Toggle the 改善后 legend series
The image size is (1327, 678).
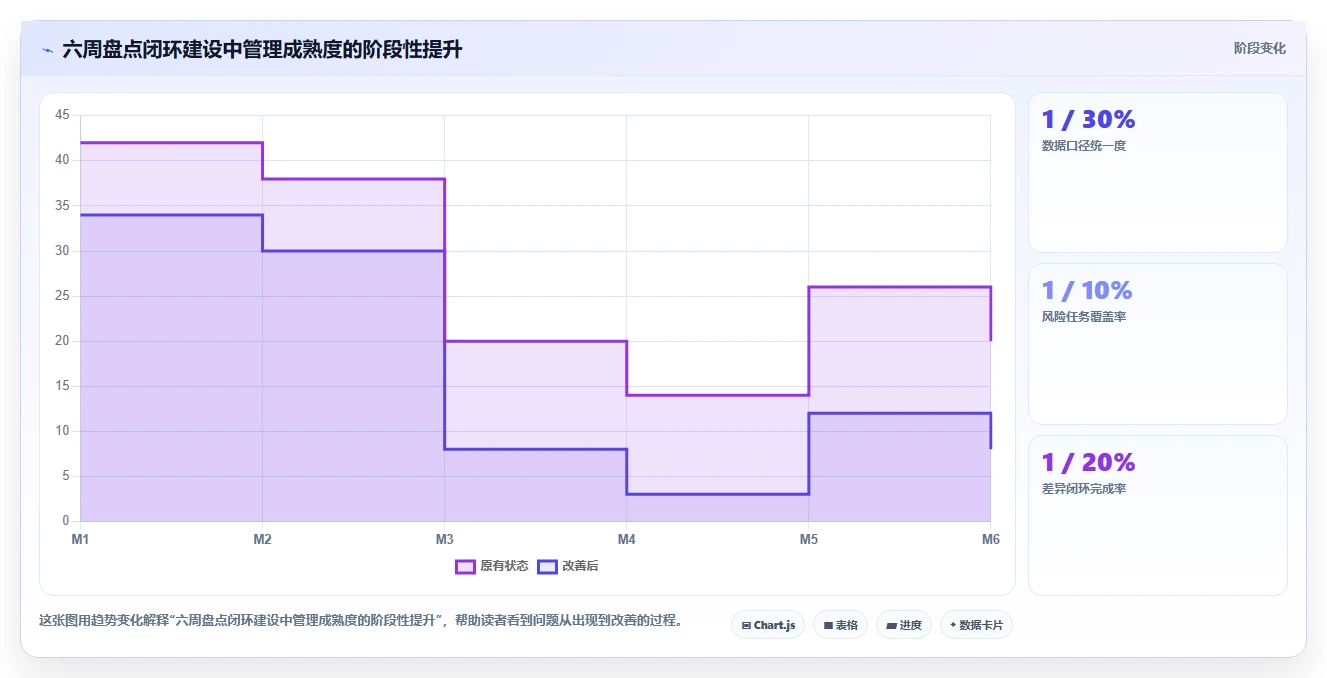(568, 566)
